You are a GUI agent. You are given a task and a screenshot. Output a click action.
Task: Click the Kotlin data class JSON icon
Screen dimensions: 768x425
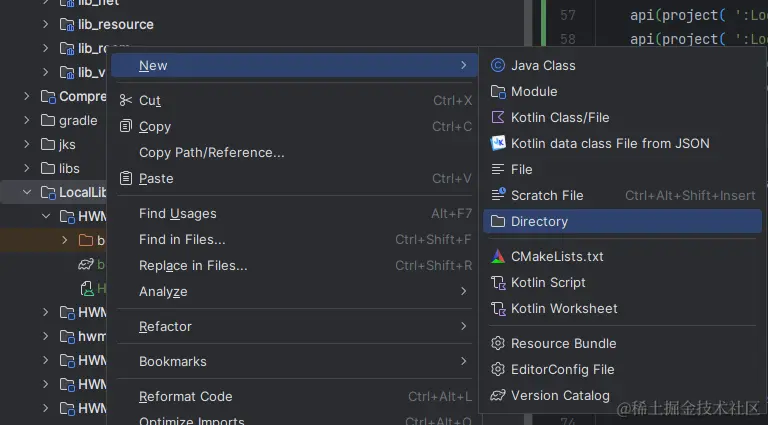point(498,143)
